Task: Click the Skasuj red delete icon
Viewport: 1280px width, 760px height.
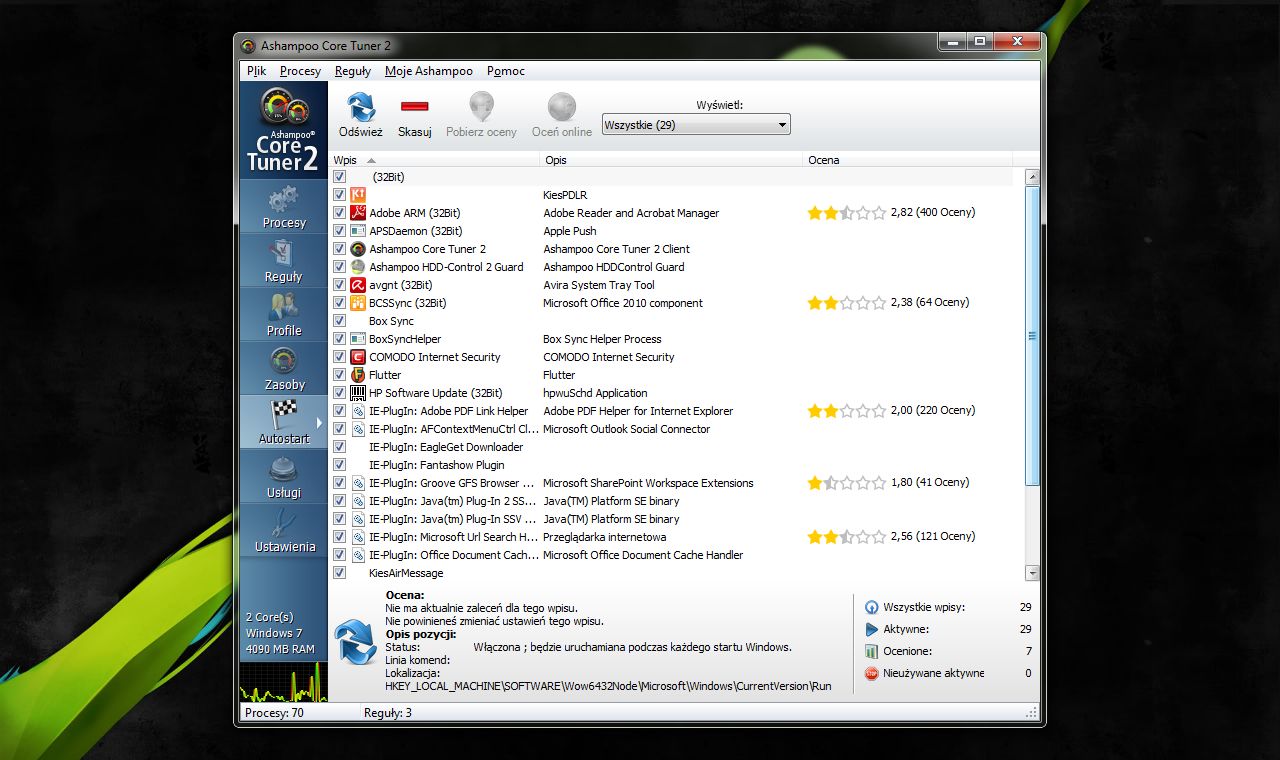Action: pyautogui.click(x=414, y=106)
